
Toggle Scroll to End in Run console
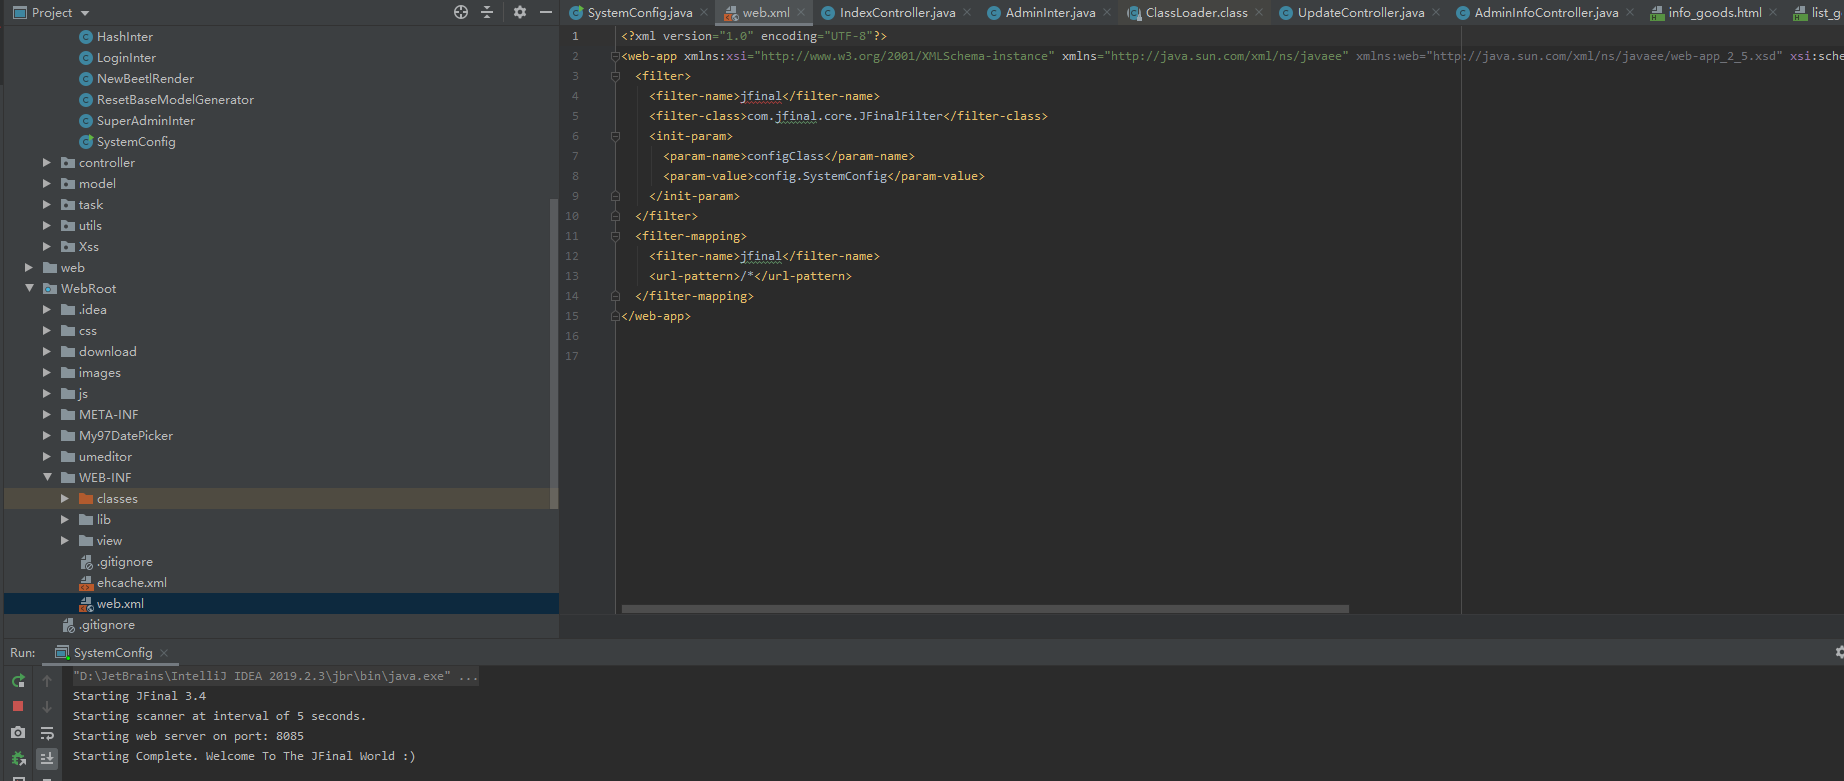pyautogui.click(x=47, y=759)
